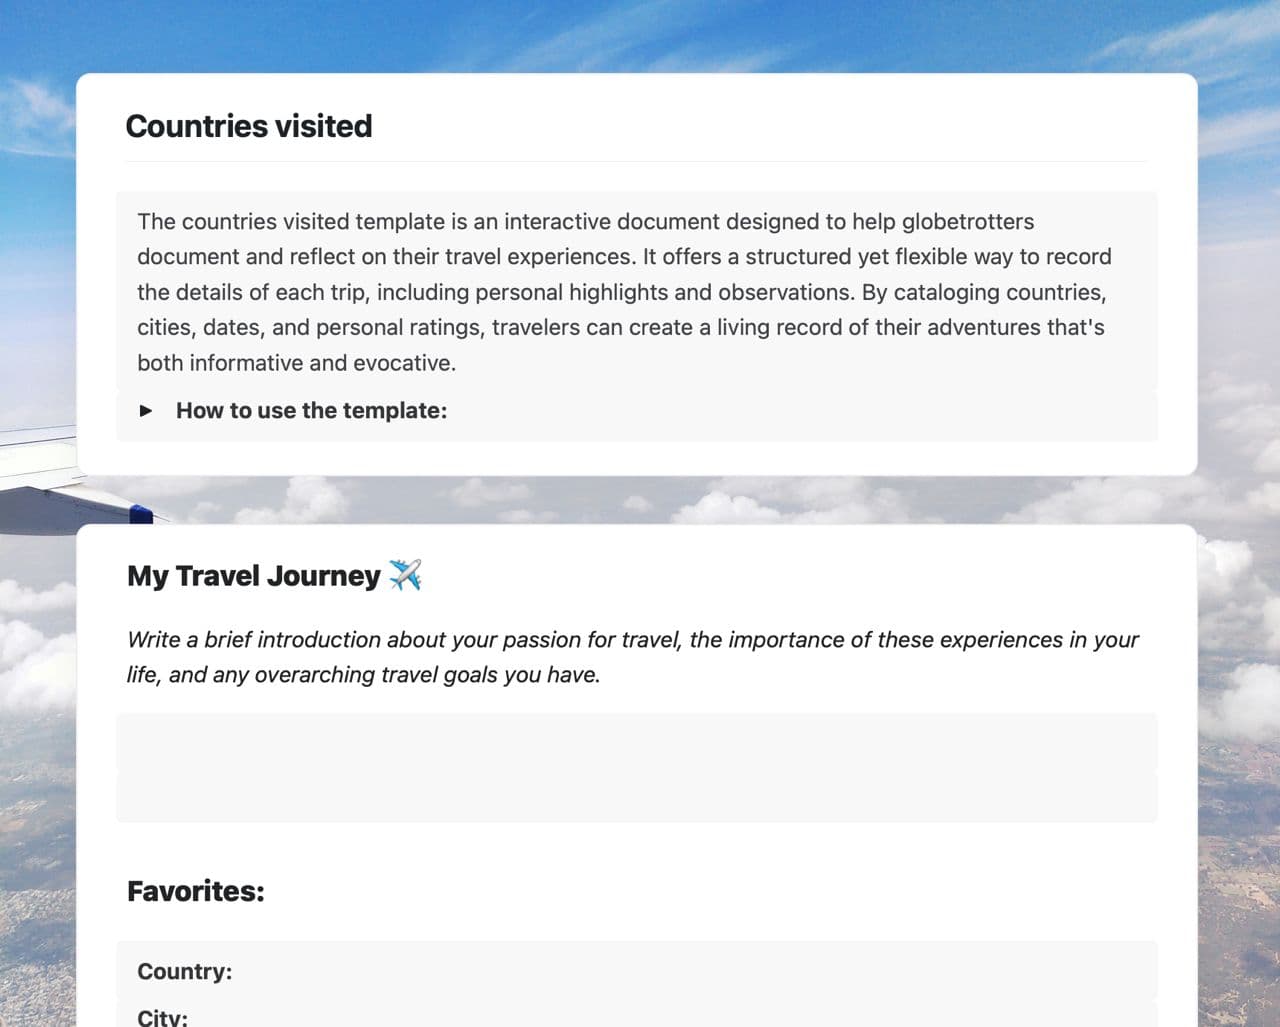Click the airplane emoji beside My Travel Journey

tap(405, 575)
